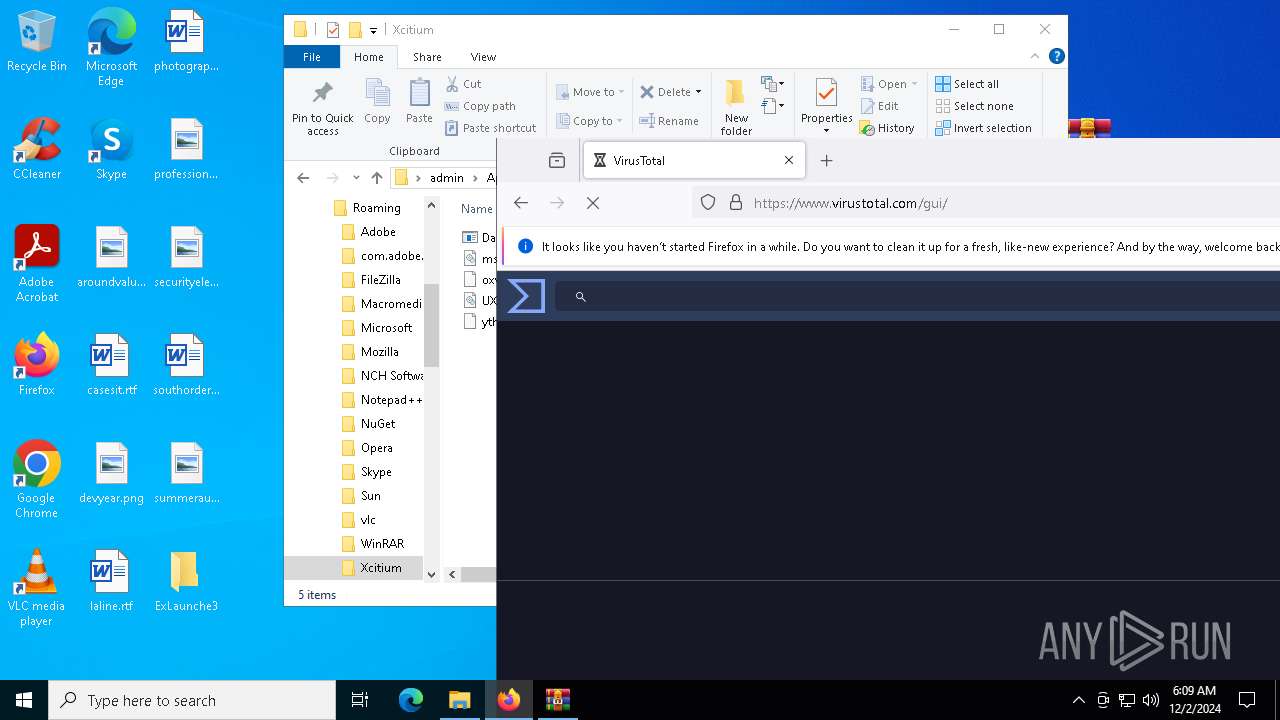Click Explorer Help question mark icon
The image size is (1280, 720).
point(1056,57)
